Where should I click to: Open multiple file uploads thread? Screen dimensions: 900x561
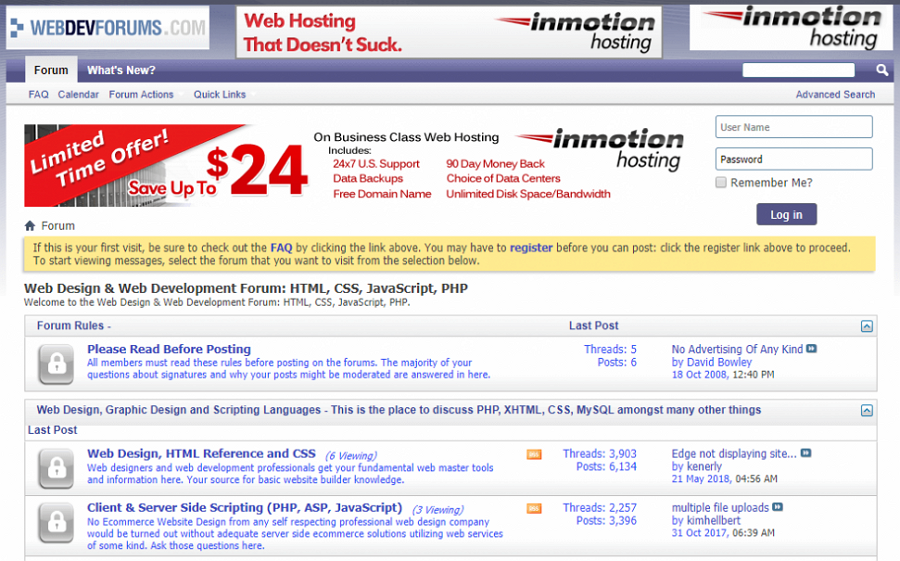pos(720,508)
